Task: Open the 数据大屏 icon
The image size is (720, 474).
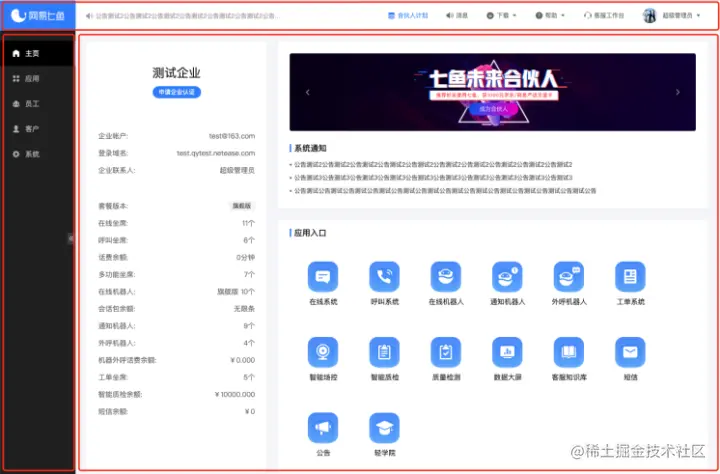Action: 507,352
